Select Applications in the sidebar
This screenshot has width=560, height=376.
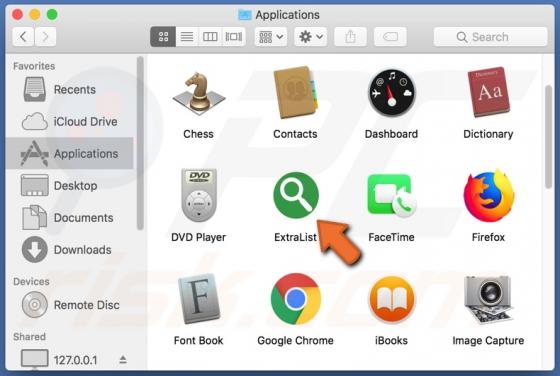pyautogui.click(x=70, y=154)
